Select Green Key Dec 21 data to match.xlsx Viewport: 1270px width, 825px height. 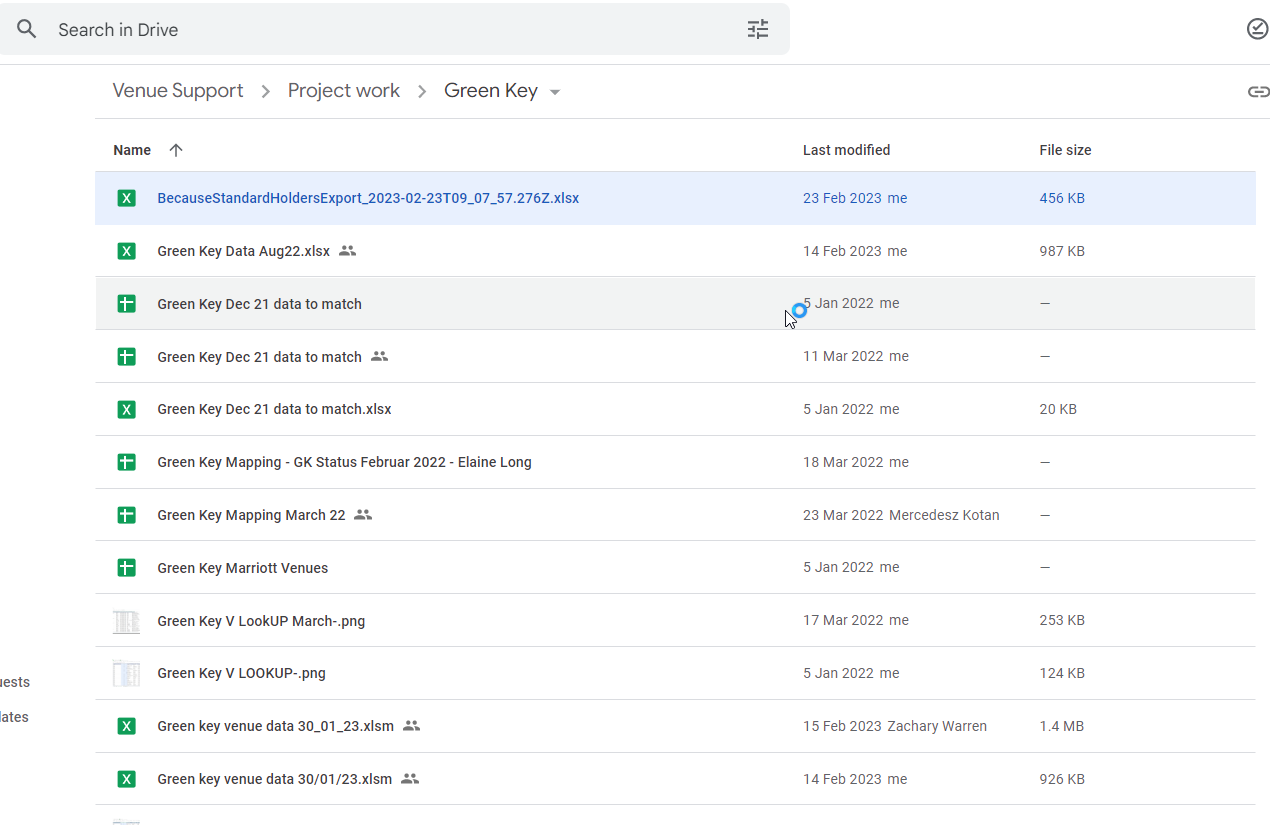[274, 409]
